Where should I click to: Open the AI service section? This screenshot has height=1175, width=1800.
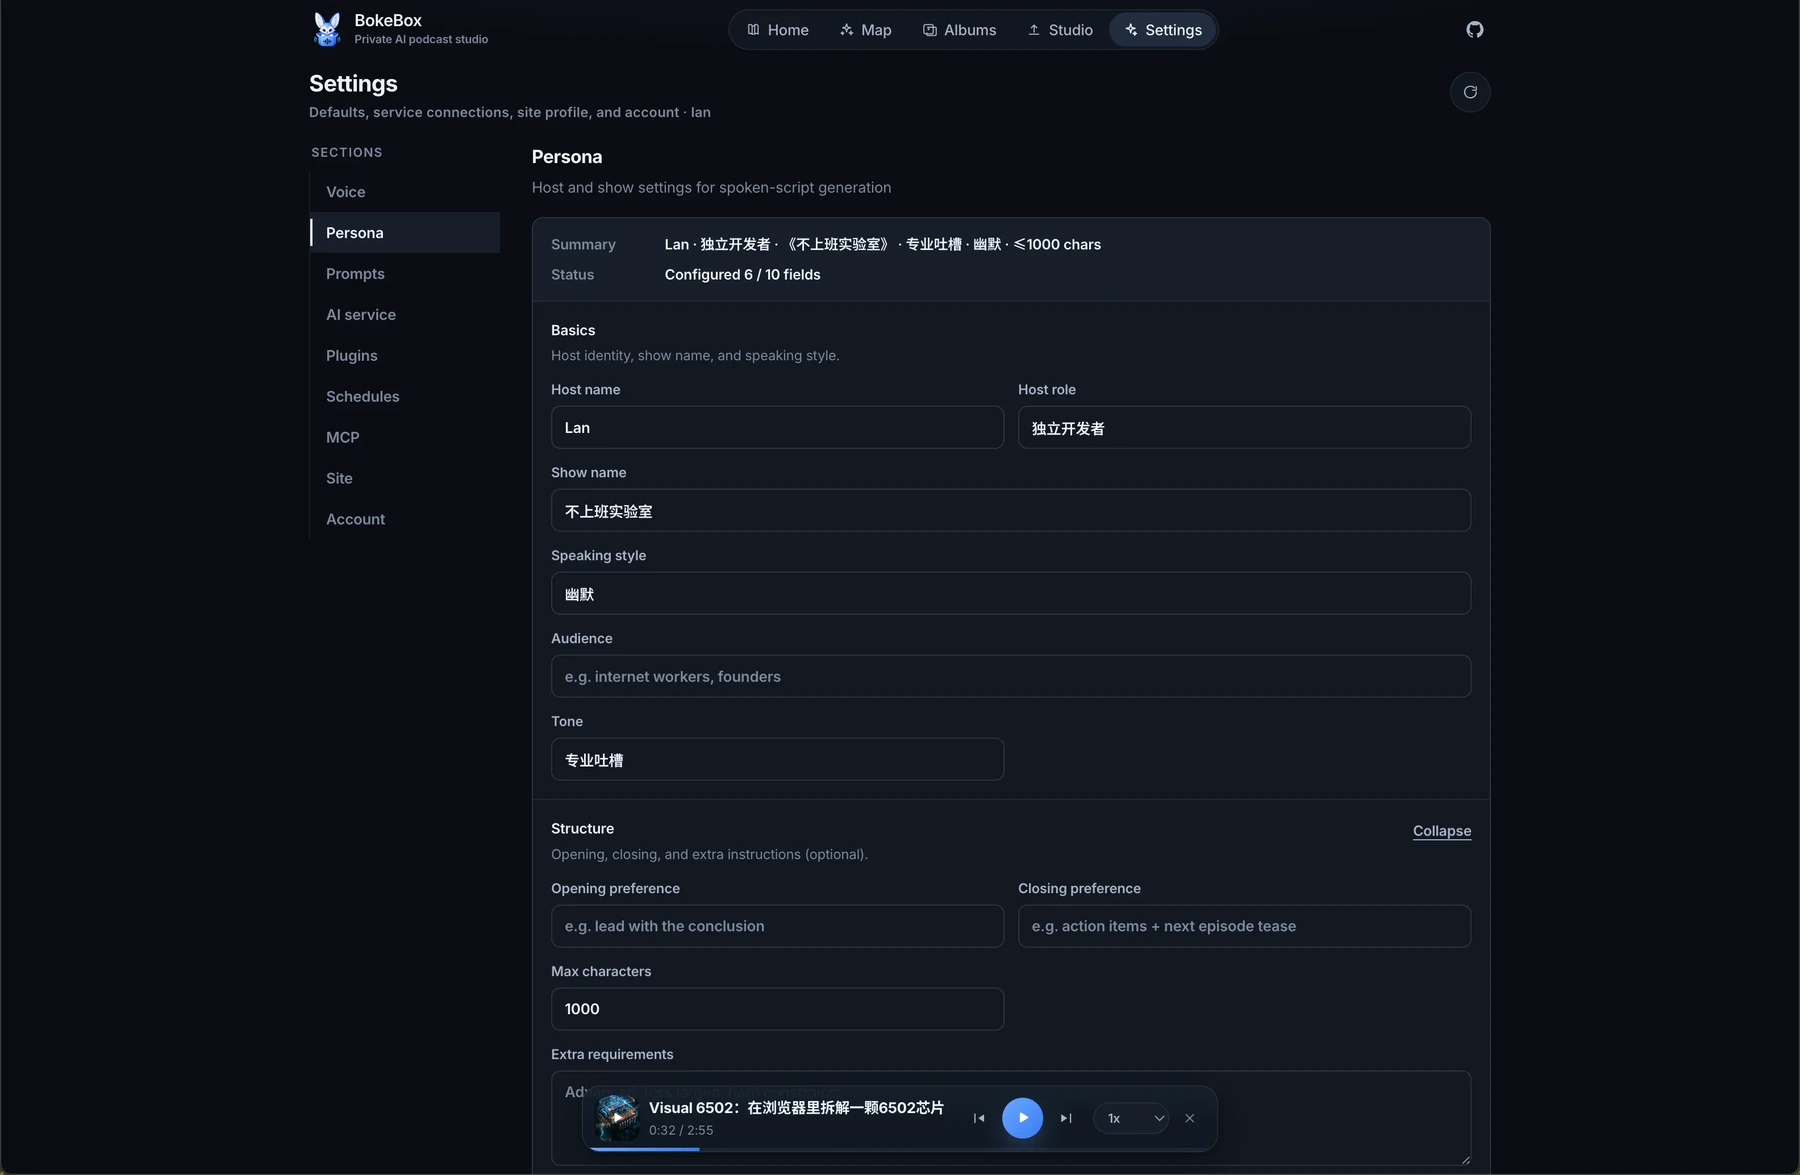405,315
